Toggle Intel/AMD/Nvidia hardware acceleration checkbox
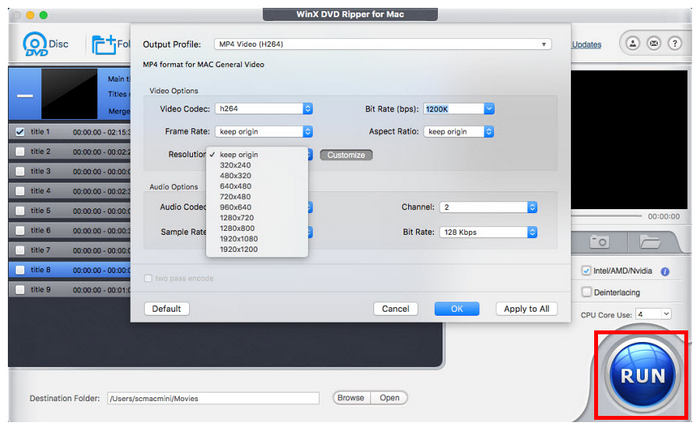The image size is (700, 430). click(x=586, y=271)
